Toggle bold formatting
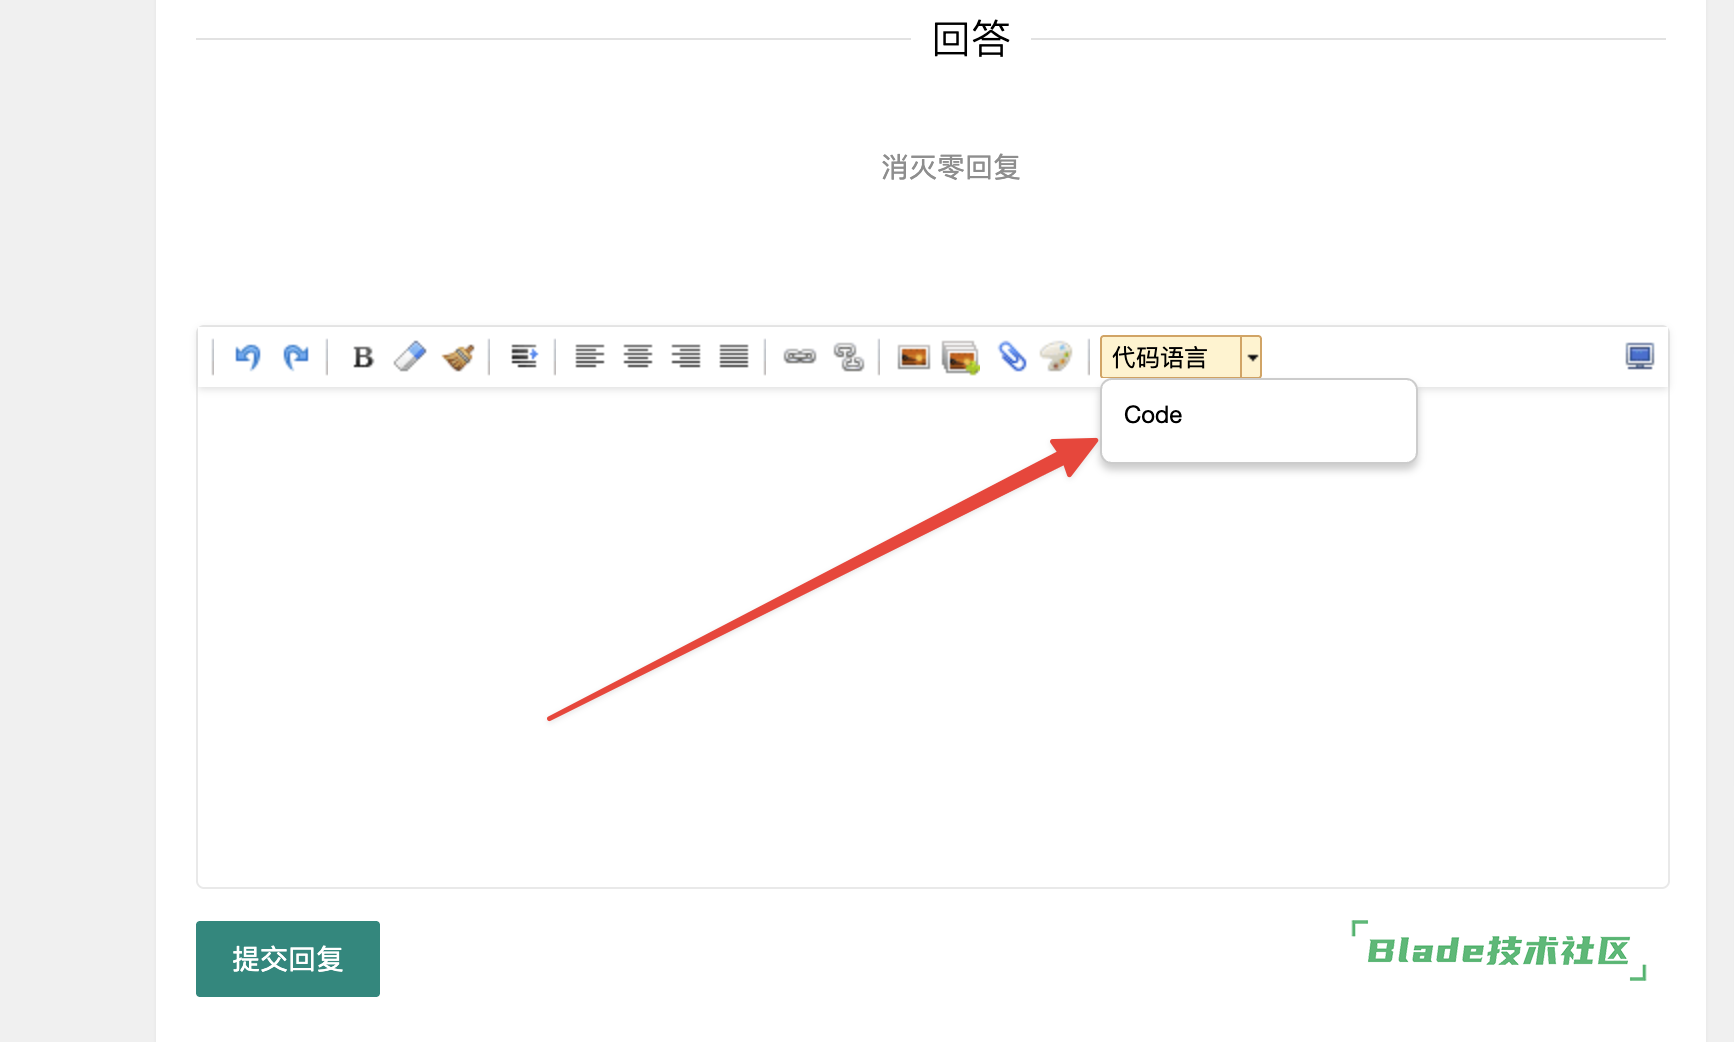Screen dimensions: 1734x1042 [x=363, y=356]
